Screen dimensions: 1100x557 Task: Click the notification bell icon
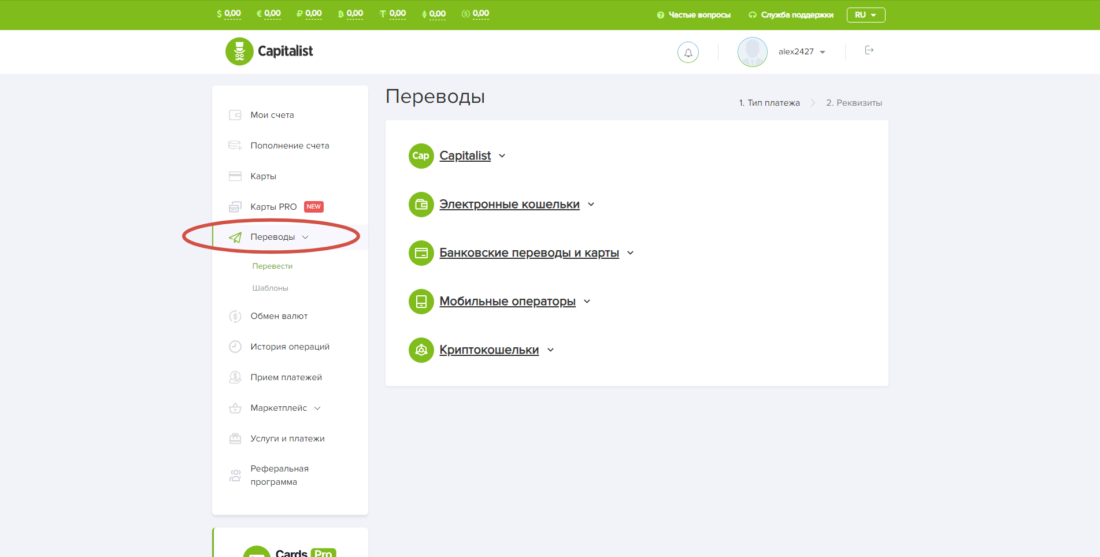(x=688, y=52)
